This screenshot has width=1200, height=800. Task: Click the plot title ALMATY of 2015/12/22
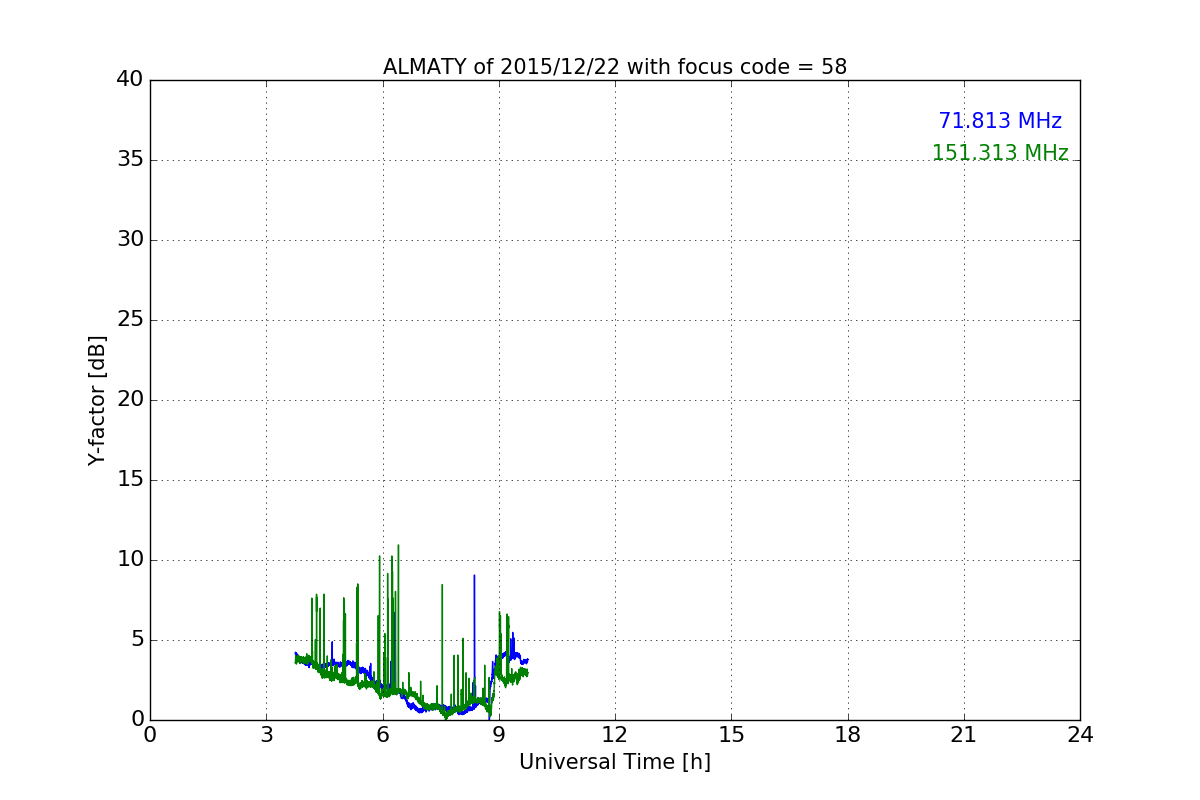[615, 67]
